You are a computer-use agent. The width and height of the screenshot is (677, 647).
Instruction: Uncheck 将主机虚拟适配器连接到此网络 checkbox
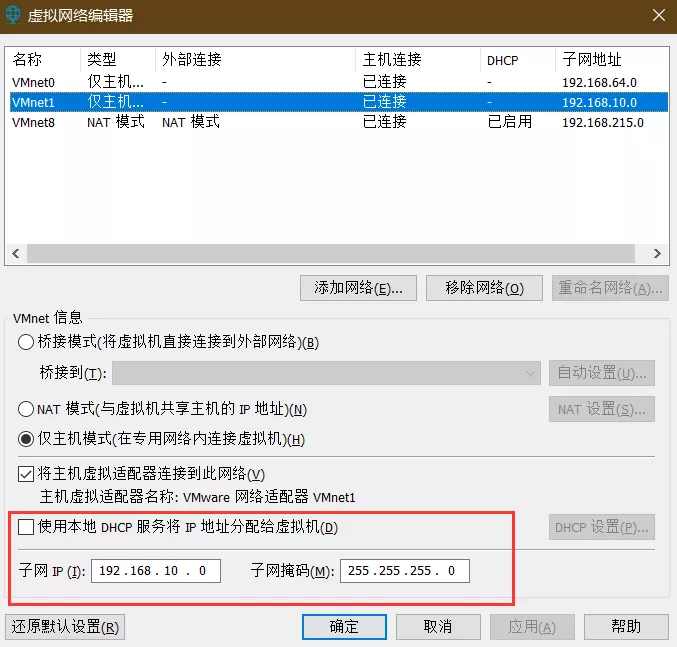pyautogui.click(x=26, y=473)
